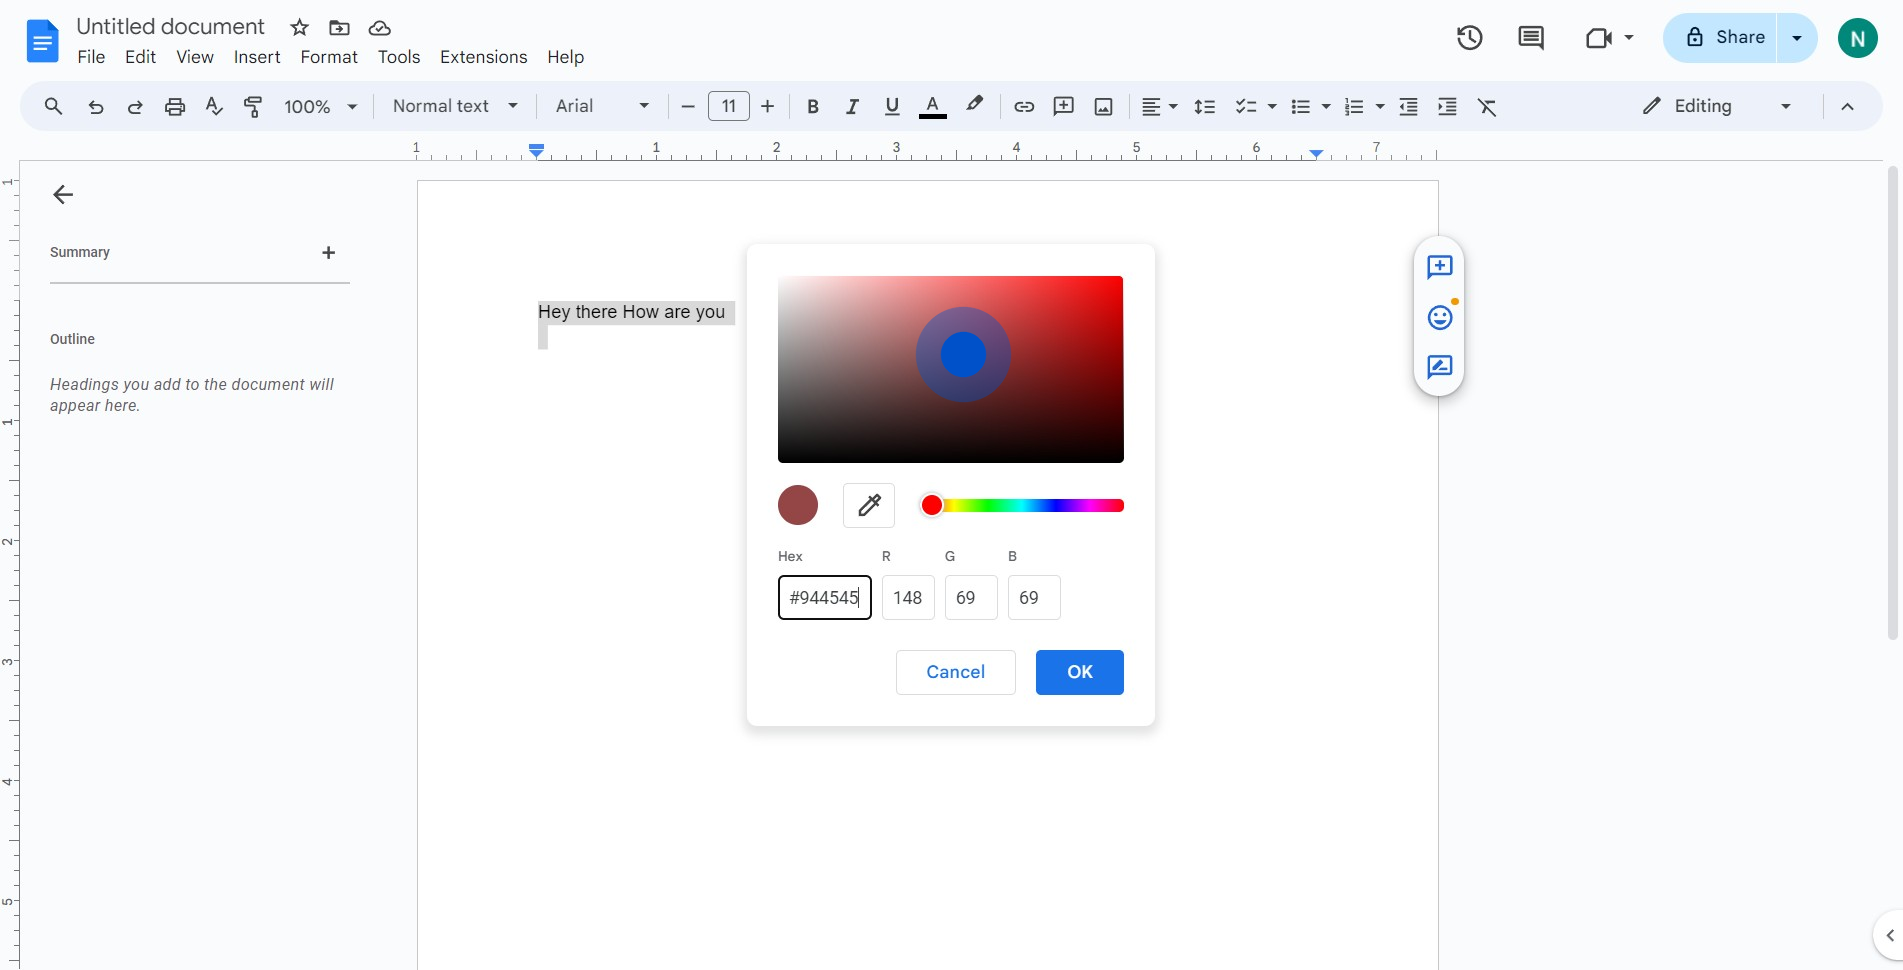This screenshot has height=970, width=1903.
Task: Print the document
Action: point(175,107)
